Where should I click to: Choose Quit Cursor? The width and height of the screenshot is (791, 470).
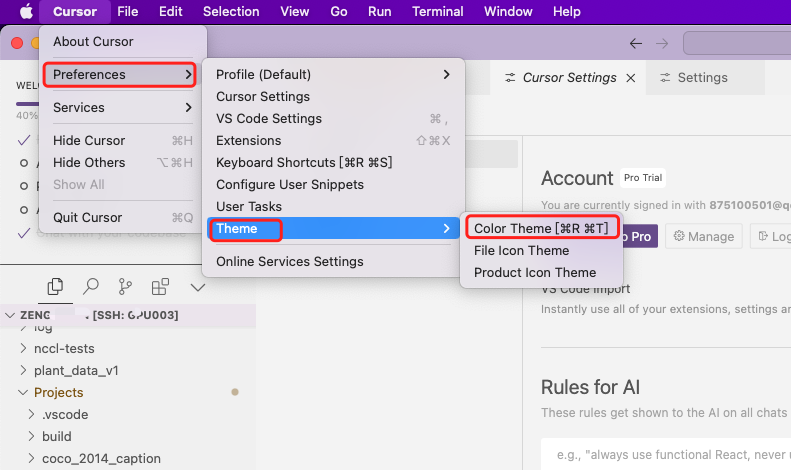(x=123, y=217)
